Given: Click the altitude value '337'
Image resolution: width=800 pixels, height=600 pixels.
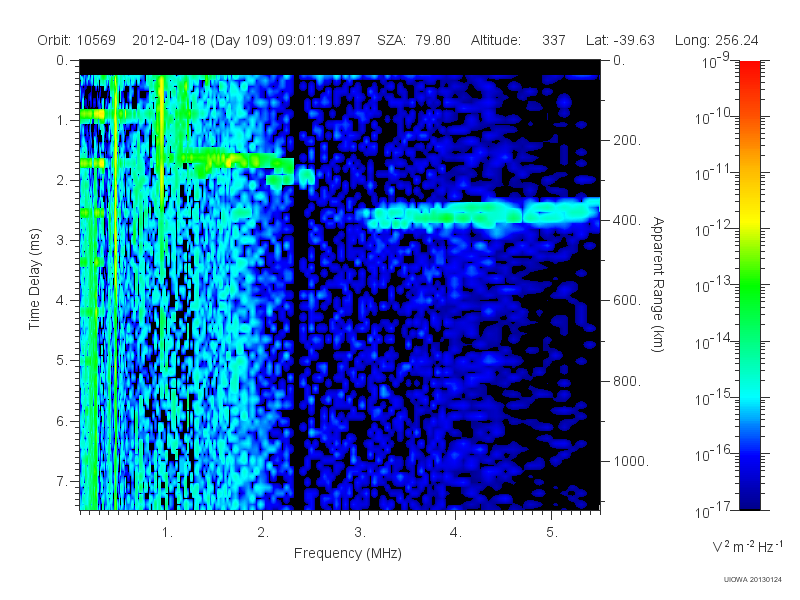Looking at the screenshot, I should click(554, 40).
